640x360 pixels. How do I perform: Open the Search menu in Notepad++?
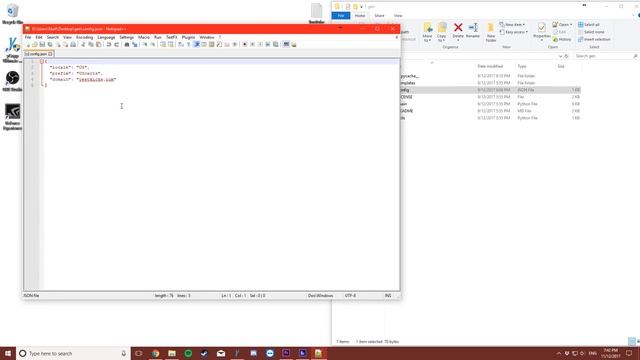point(53,37)
